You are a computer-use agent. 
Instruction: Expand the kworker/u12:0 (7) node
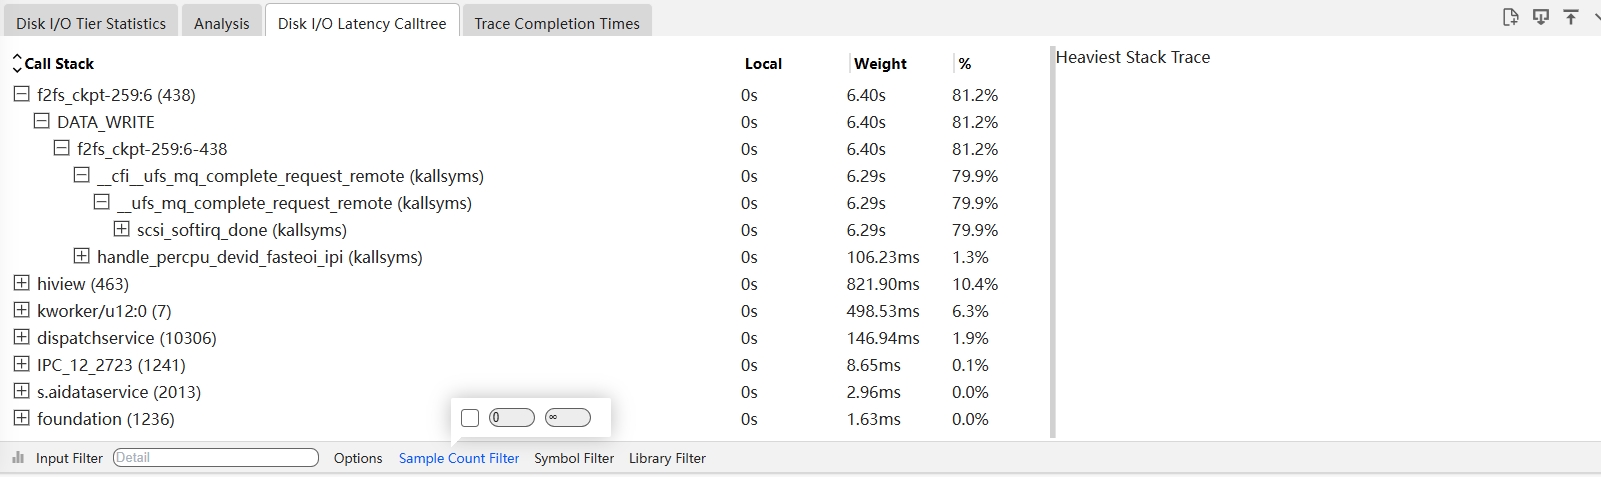click(21, 311)
